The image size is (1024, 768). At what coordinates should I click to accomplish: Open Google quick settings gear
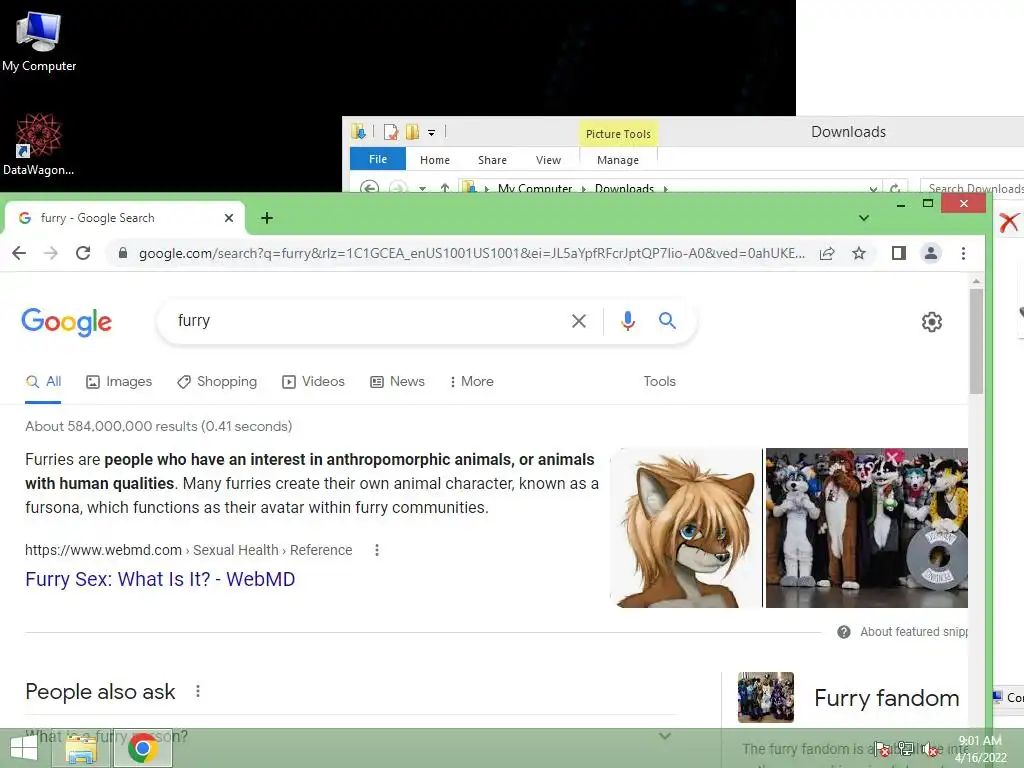[x=932, y=322]
